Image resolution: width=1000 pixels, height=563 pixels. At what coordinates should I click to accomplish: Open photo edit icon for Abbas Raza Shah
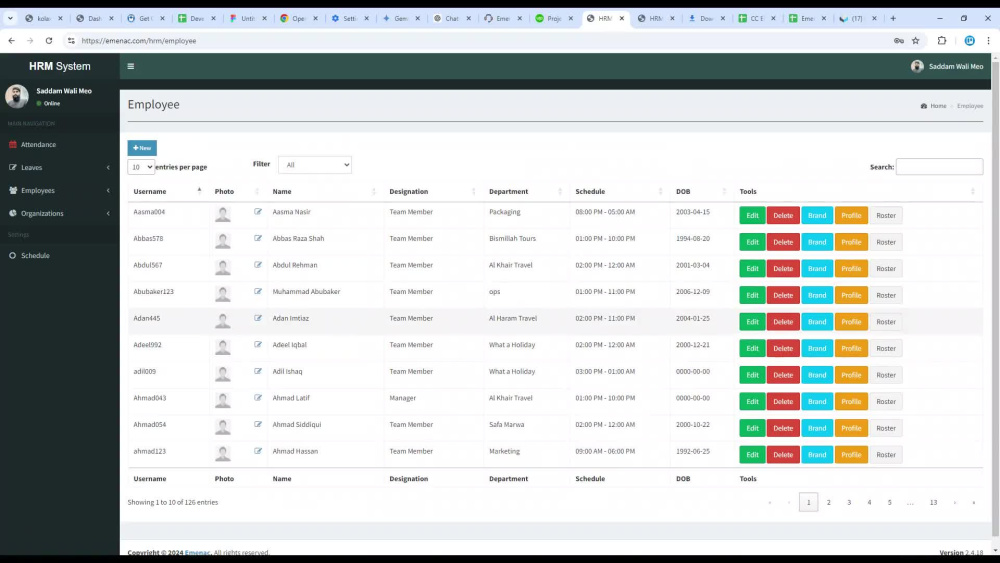tap(258, 238)
